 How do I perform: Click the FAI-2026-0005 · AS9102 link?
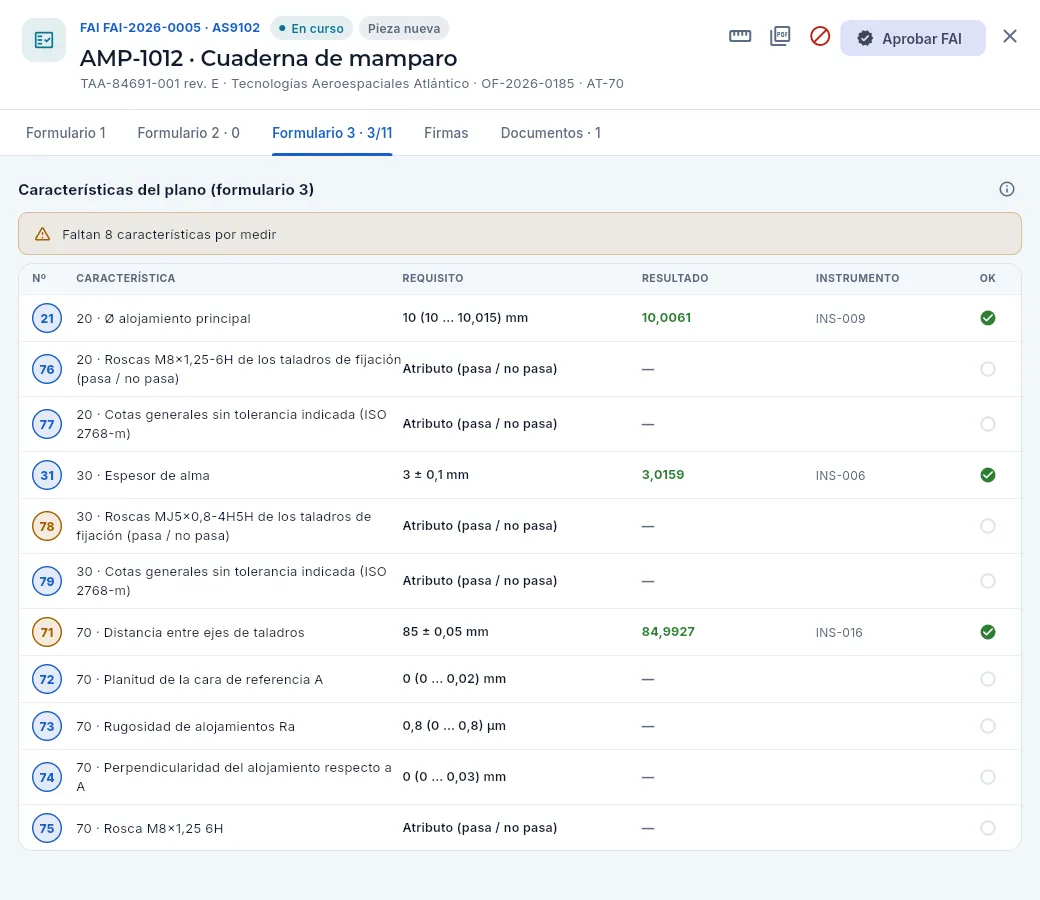point(170,28)
